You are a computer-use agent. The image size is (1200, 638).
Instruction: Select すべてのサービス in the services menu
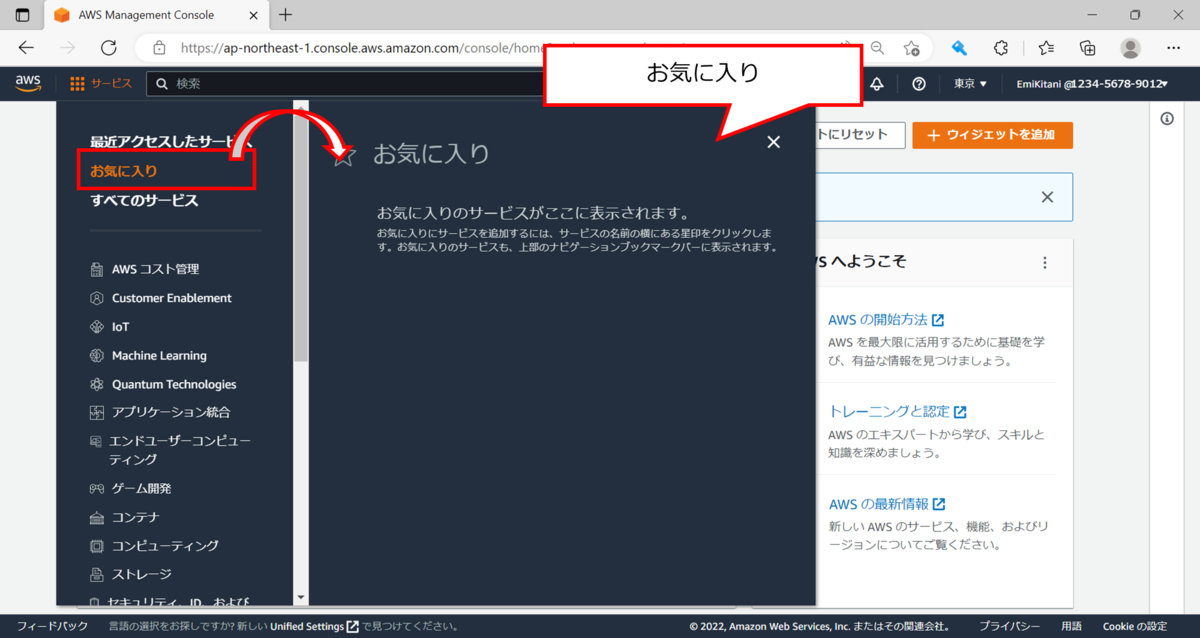point(144,200)
